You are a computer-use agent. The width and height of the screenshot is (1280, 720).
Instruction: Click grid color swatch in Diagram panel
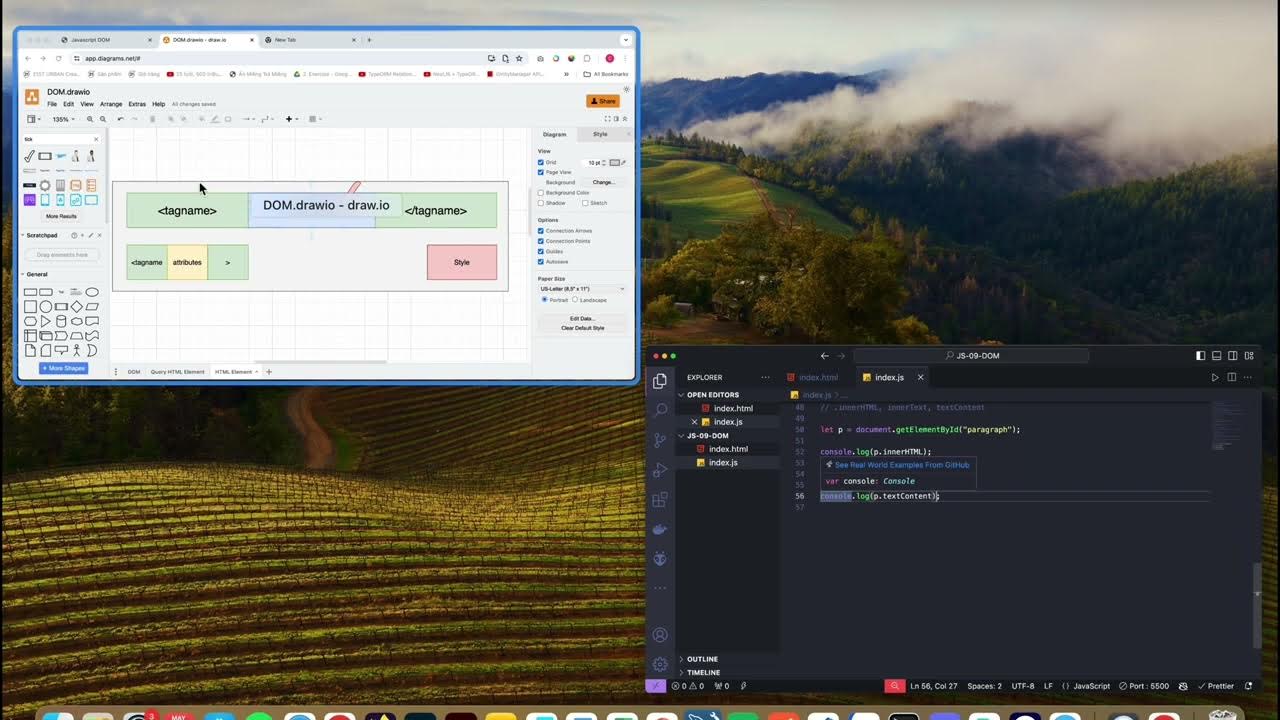(x=615, y=162)
